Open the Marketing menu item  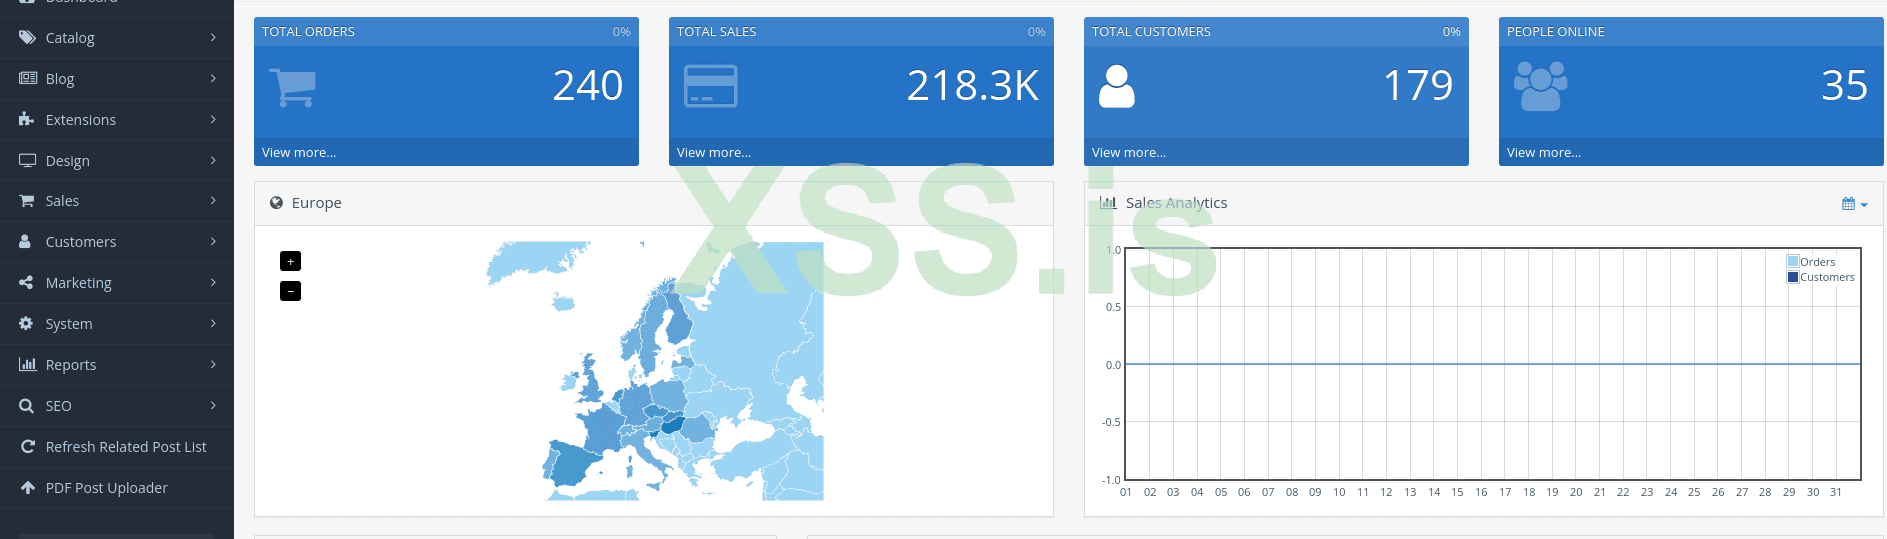(x=117, y=283)
